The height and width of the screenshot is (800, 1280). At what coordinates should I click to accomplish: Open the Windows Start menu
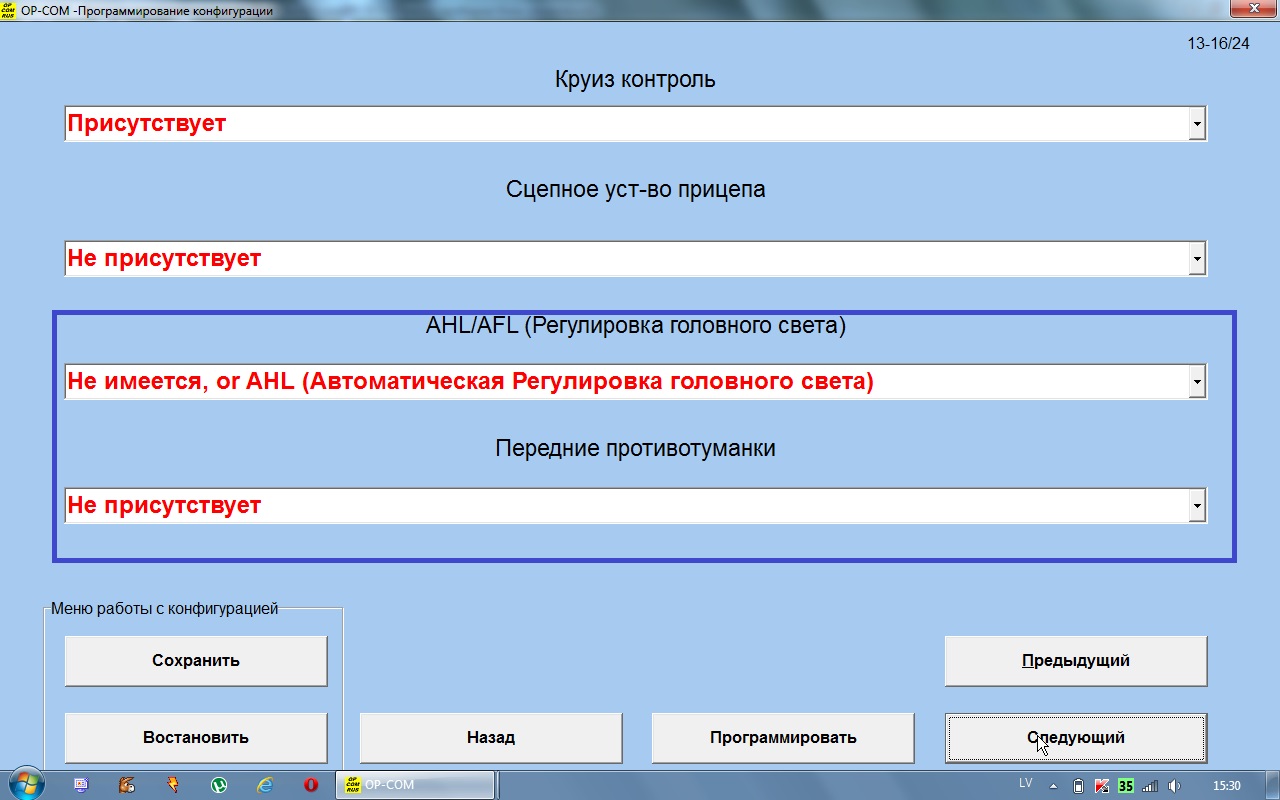(24, 785)
